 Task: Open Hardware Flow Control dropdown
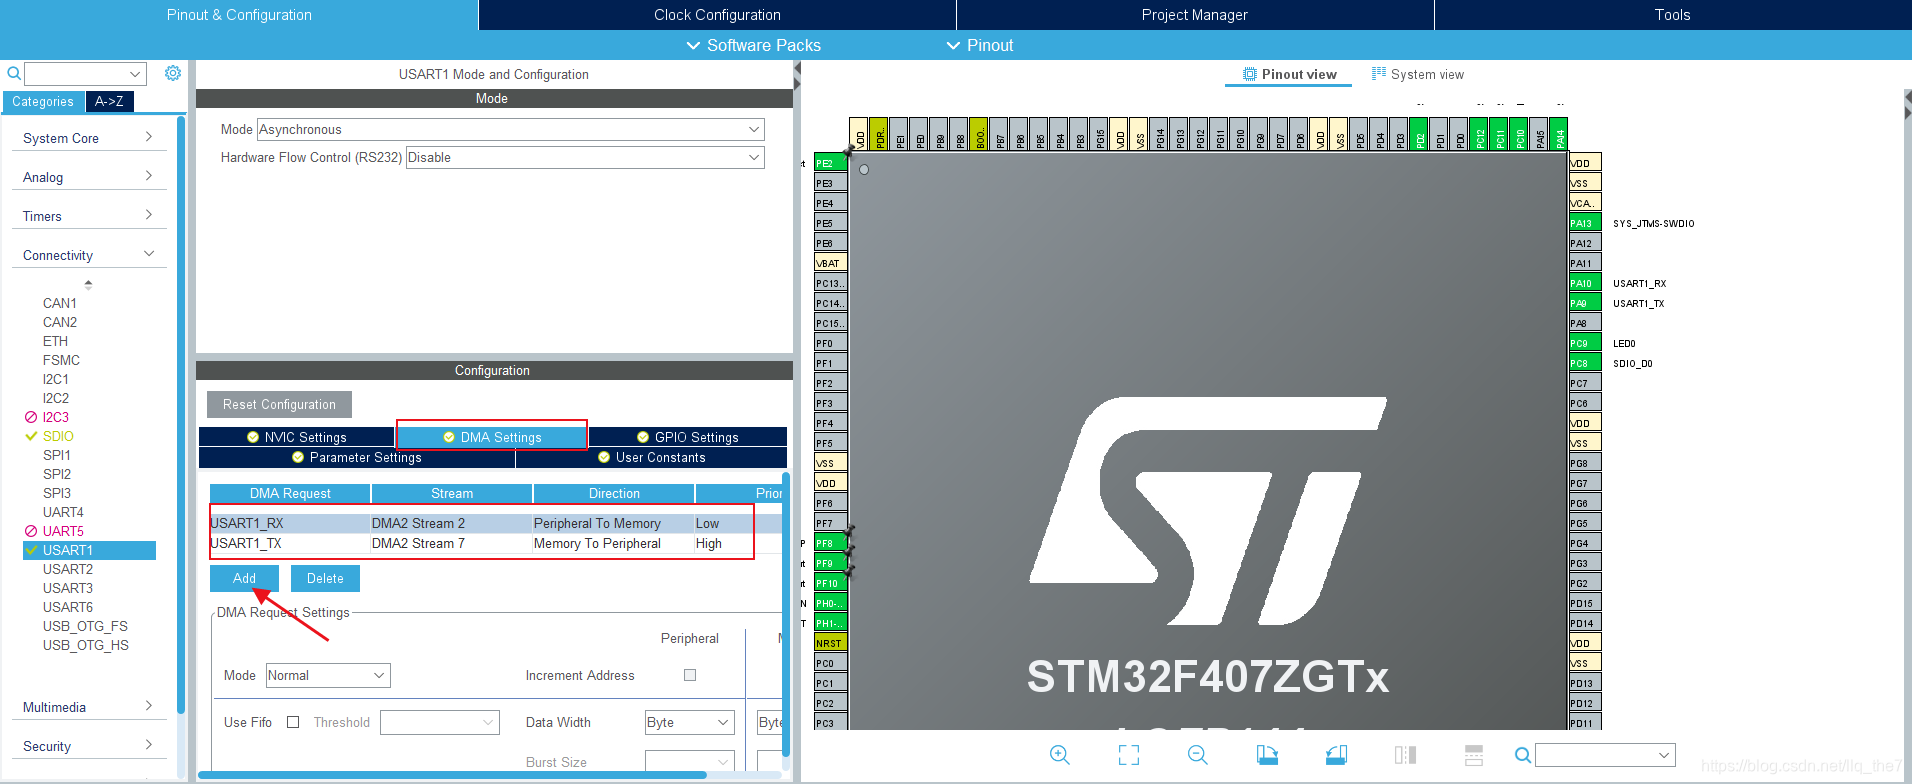585,157
